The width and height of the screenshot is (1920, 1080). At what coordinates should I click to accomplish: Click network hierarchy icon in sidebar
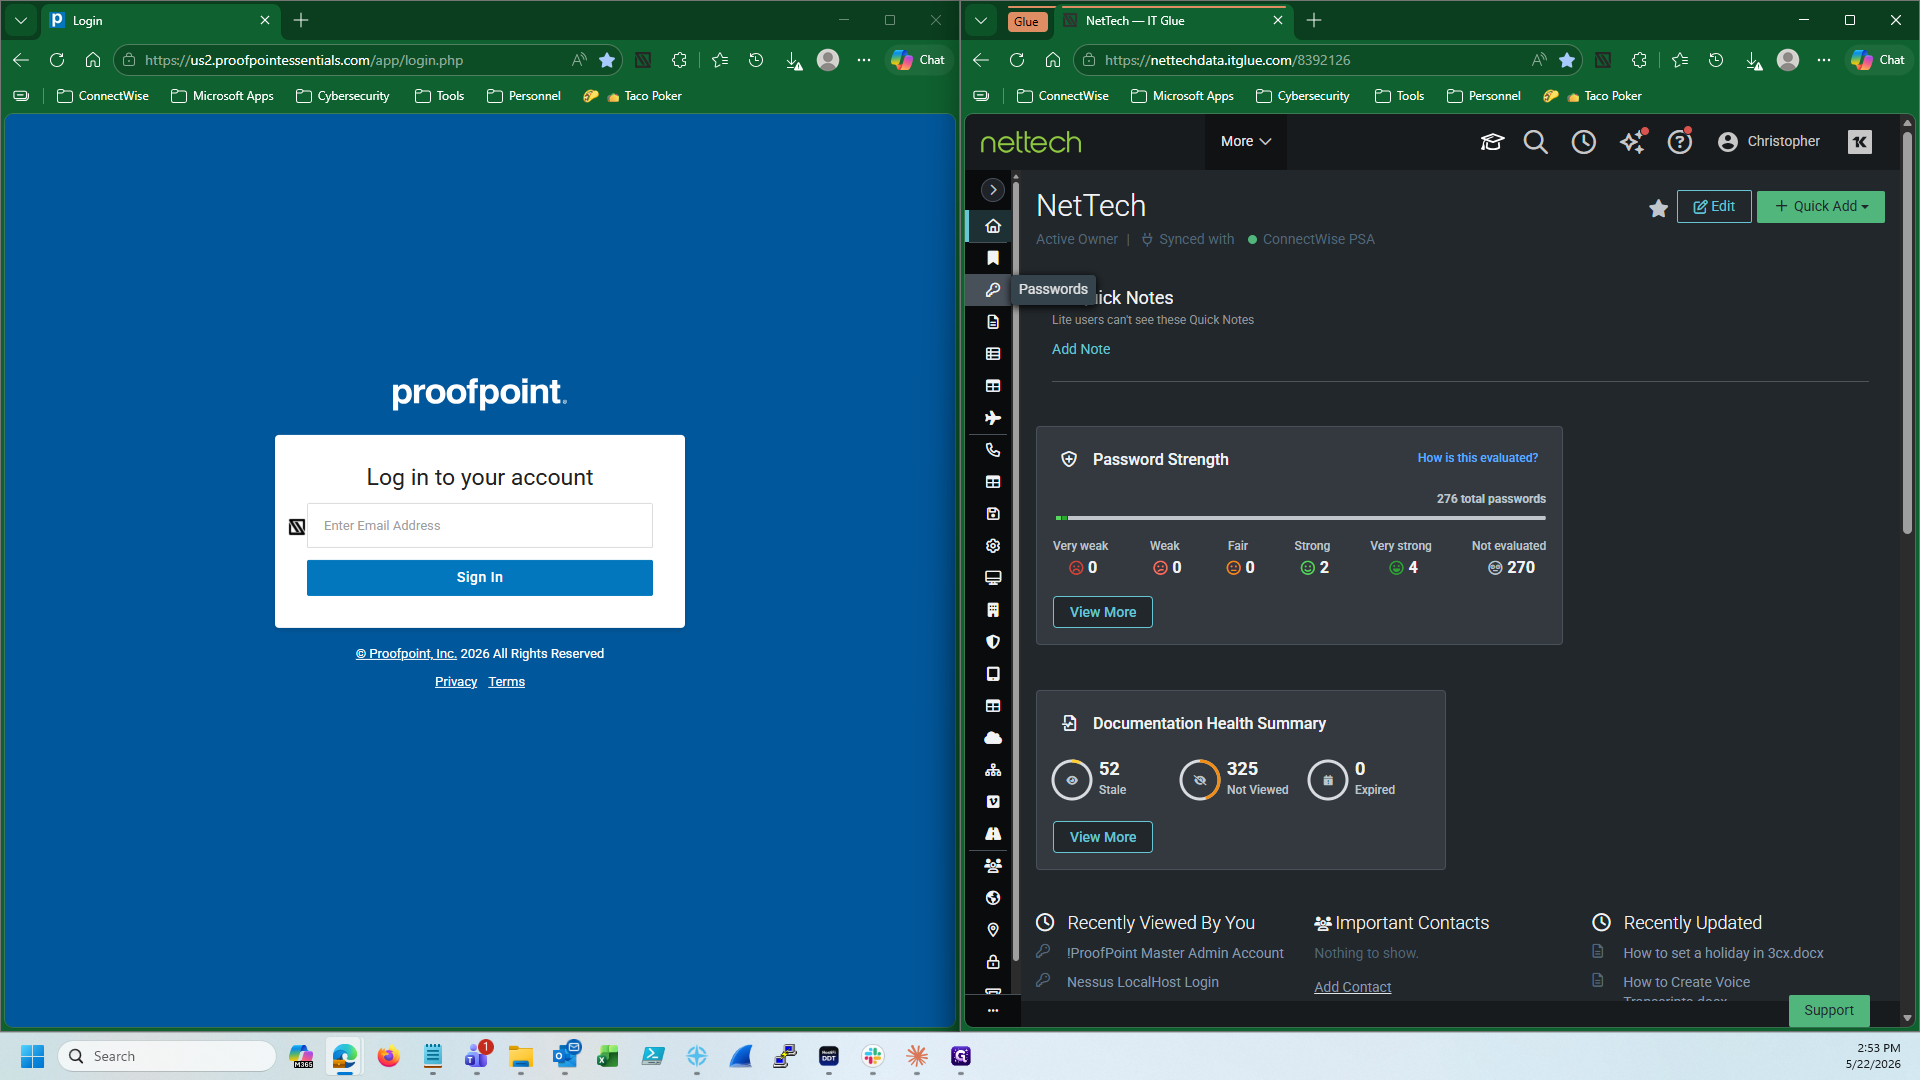[992, 770]
